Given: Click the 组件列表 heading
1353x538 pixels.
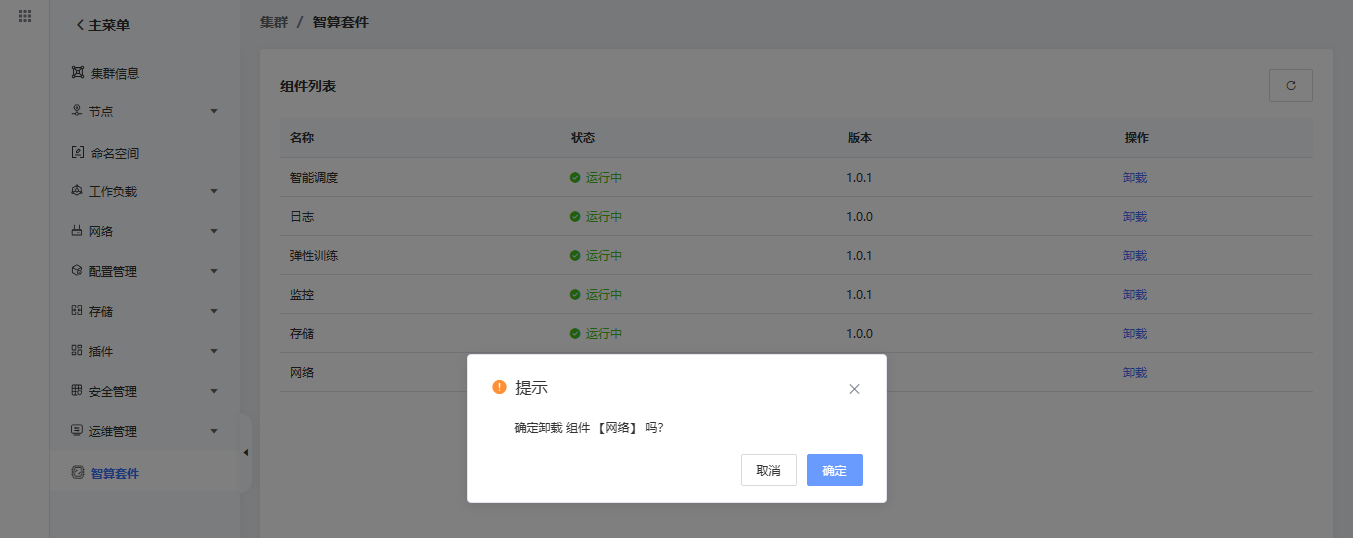Looking at the screenshot, I should 308,87.
